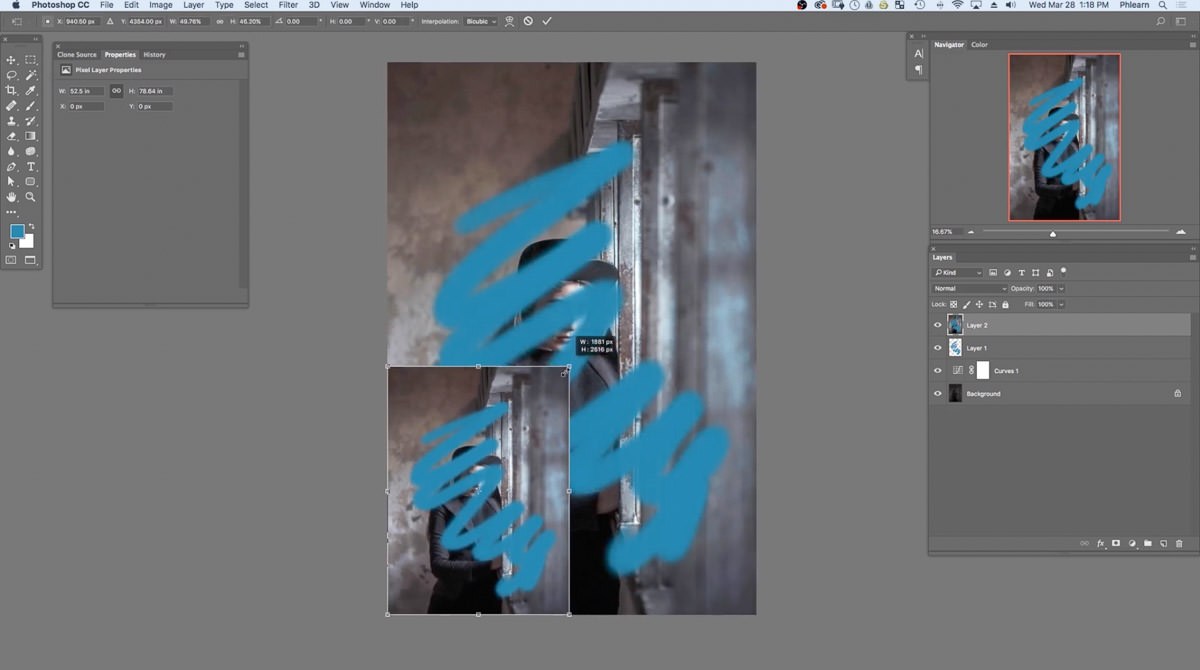Open the Filter menu
Image resolution: width=1200 pixels, height=670 pixels.
[288, 5]
